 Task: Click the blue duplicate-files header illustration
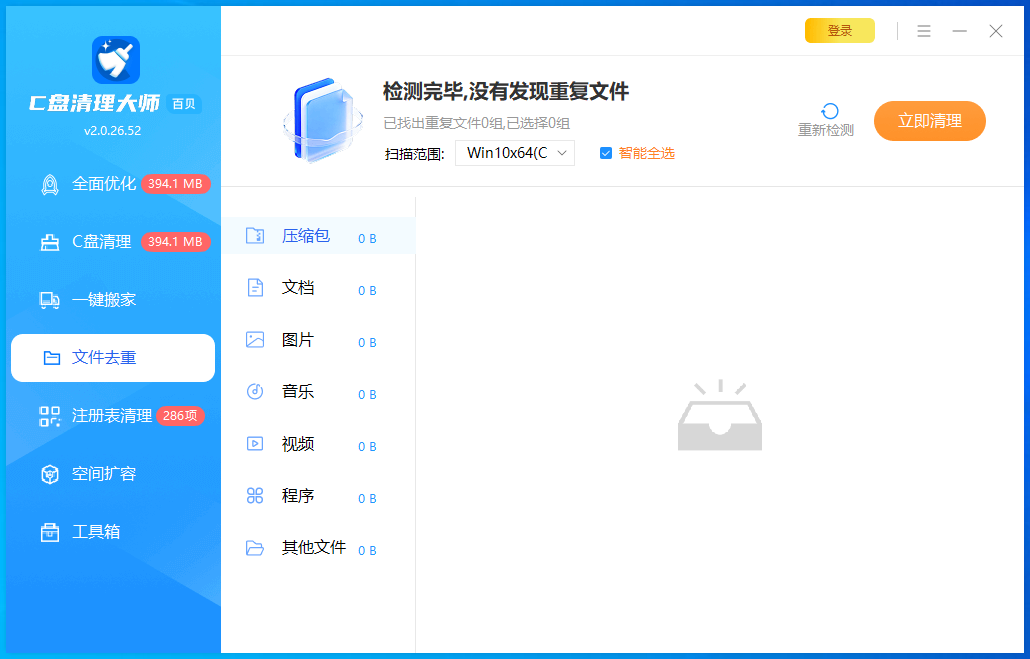323,120
